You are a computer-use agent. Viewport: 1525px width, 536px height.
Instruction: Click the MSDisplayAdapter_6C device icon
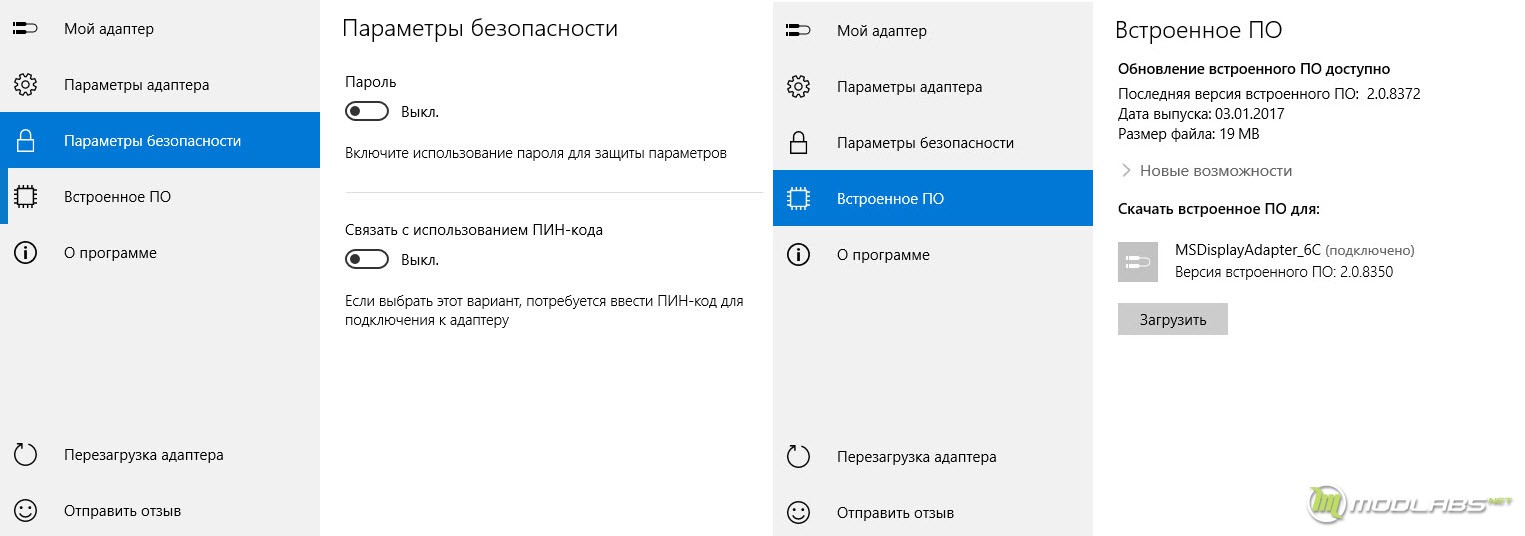(1137, 262)
